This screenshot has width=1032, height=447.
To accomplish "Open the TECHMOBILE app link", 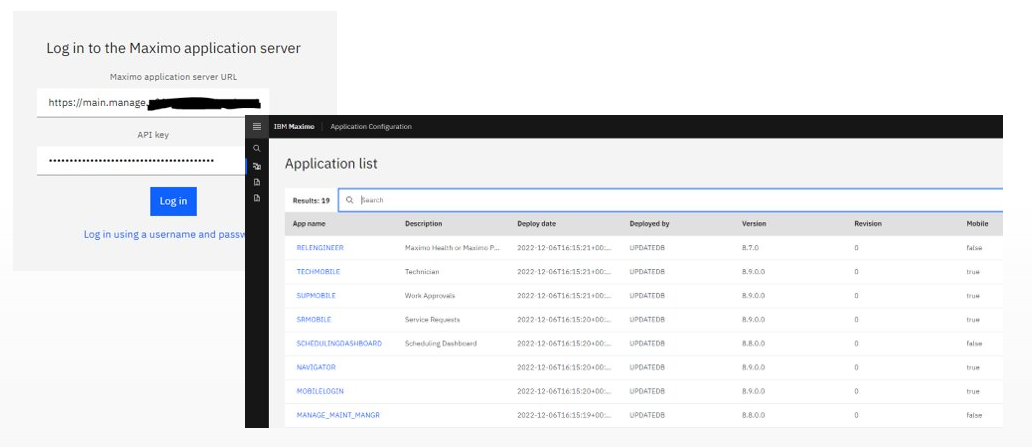I will coord(318,272).
